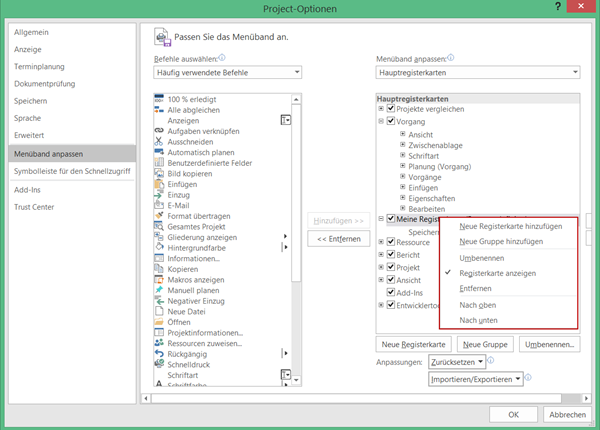Screen dimensions: 600x430
Task: Open the 'Zurücksetzen' dropdown
Action: [x=457, y=362]
